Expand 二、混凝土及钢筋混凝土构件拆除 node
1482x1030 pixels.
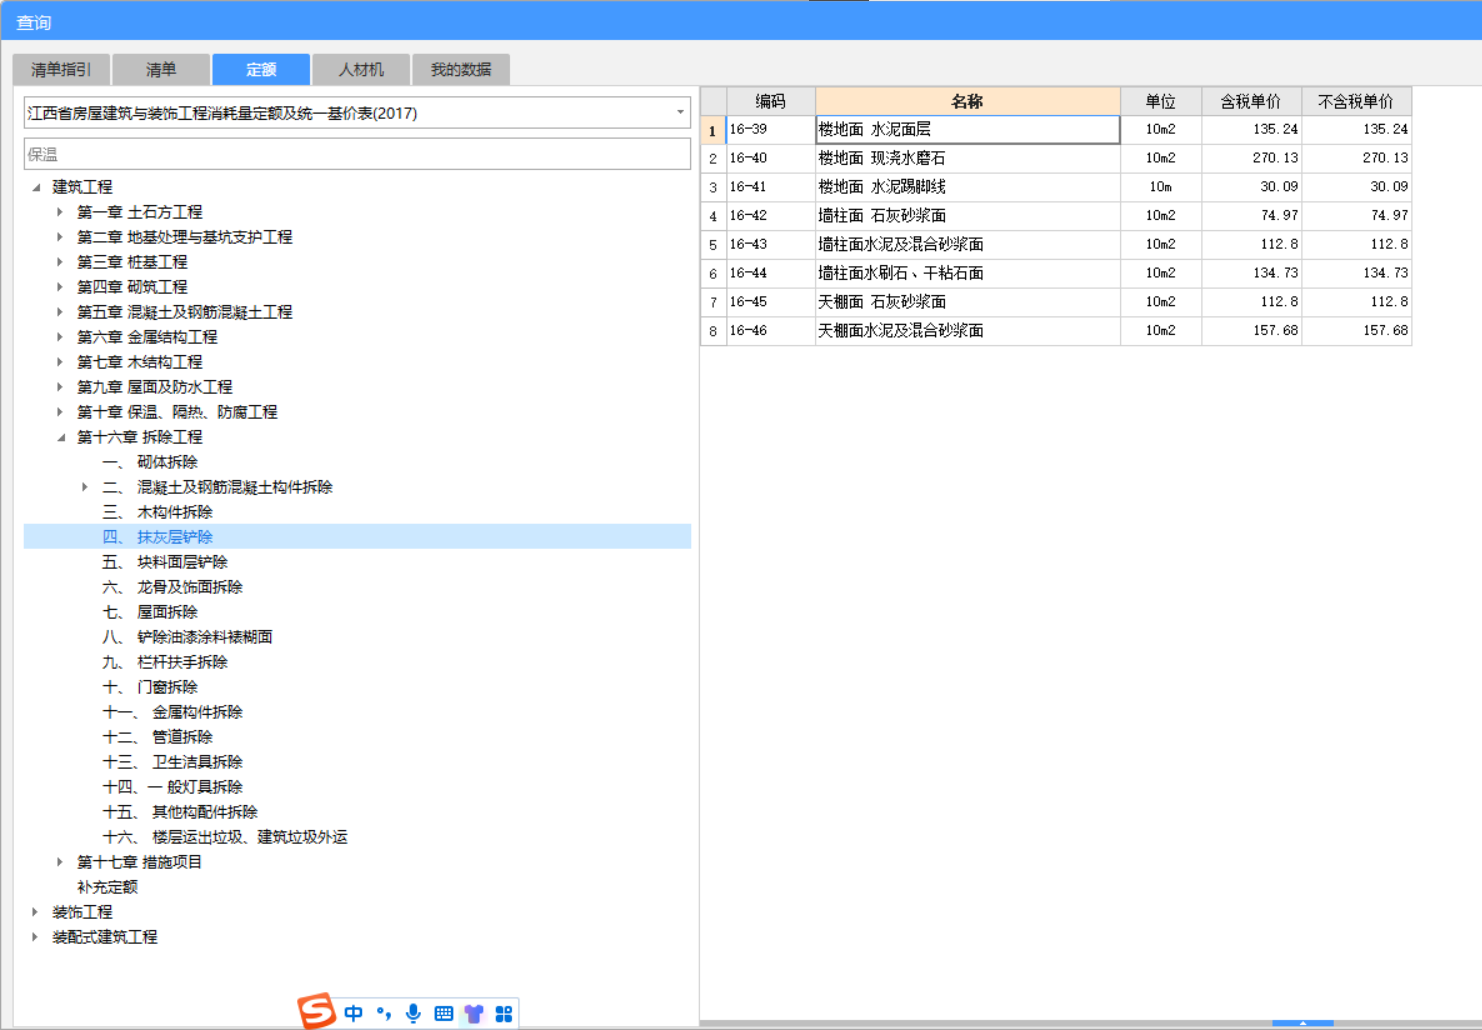(85, 487)
